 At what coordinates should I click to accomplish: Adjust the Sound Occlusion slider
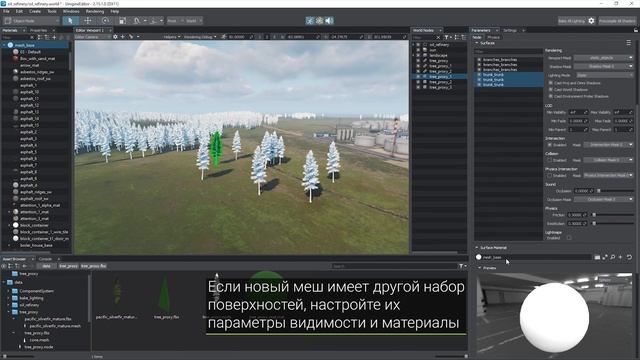point(616,191)
